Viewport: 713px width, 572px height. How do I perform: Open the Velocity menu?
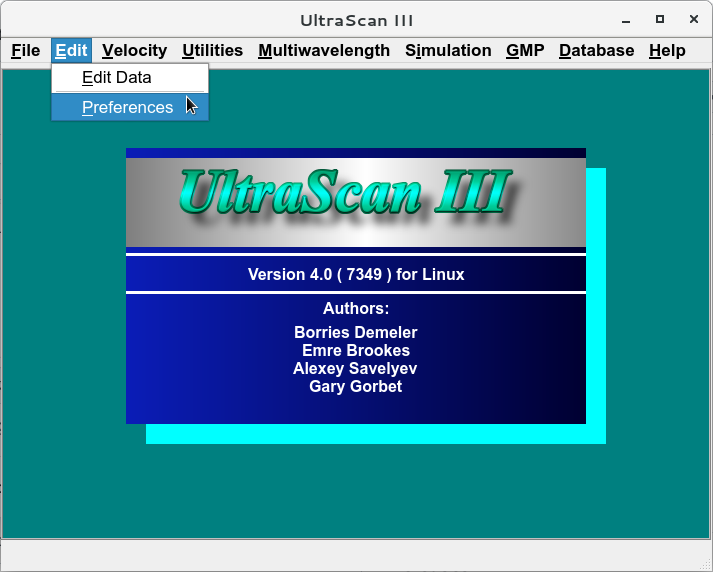[x=135, y=50]
